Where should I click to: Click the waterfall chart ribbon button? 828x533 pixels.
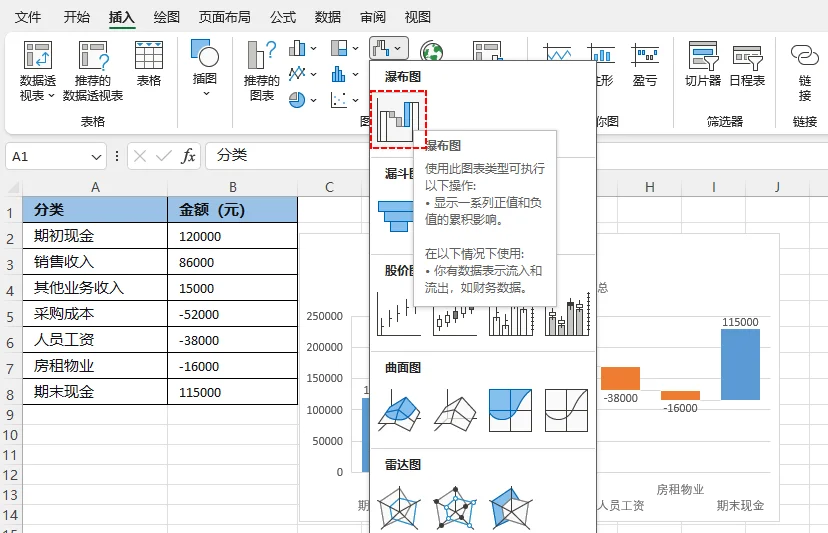tap(389, 49)
